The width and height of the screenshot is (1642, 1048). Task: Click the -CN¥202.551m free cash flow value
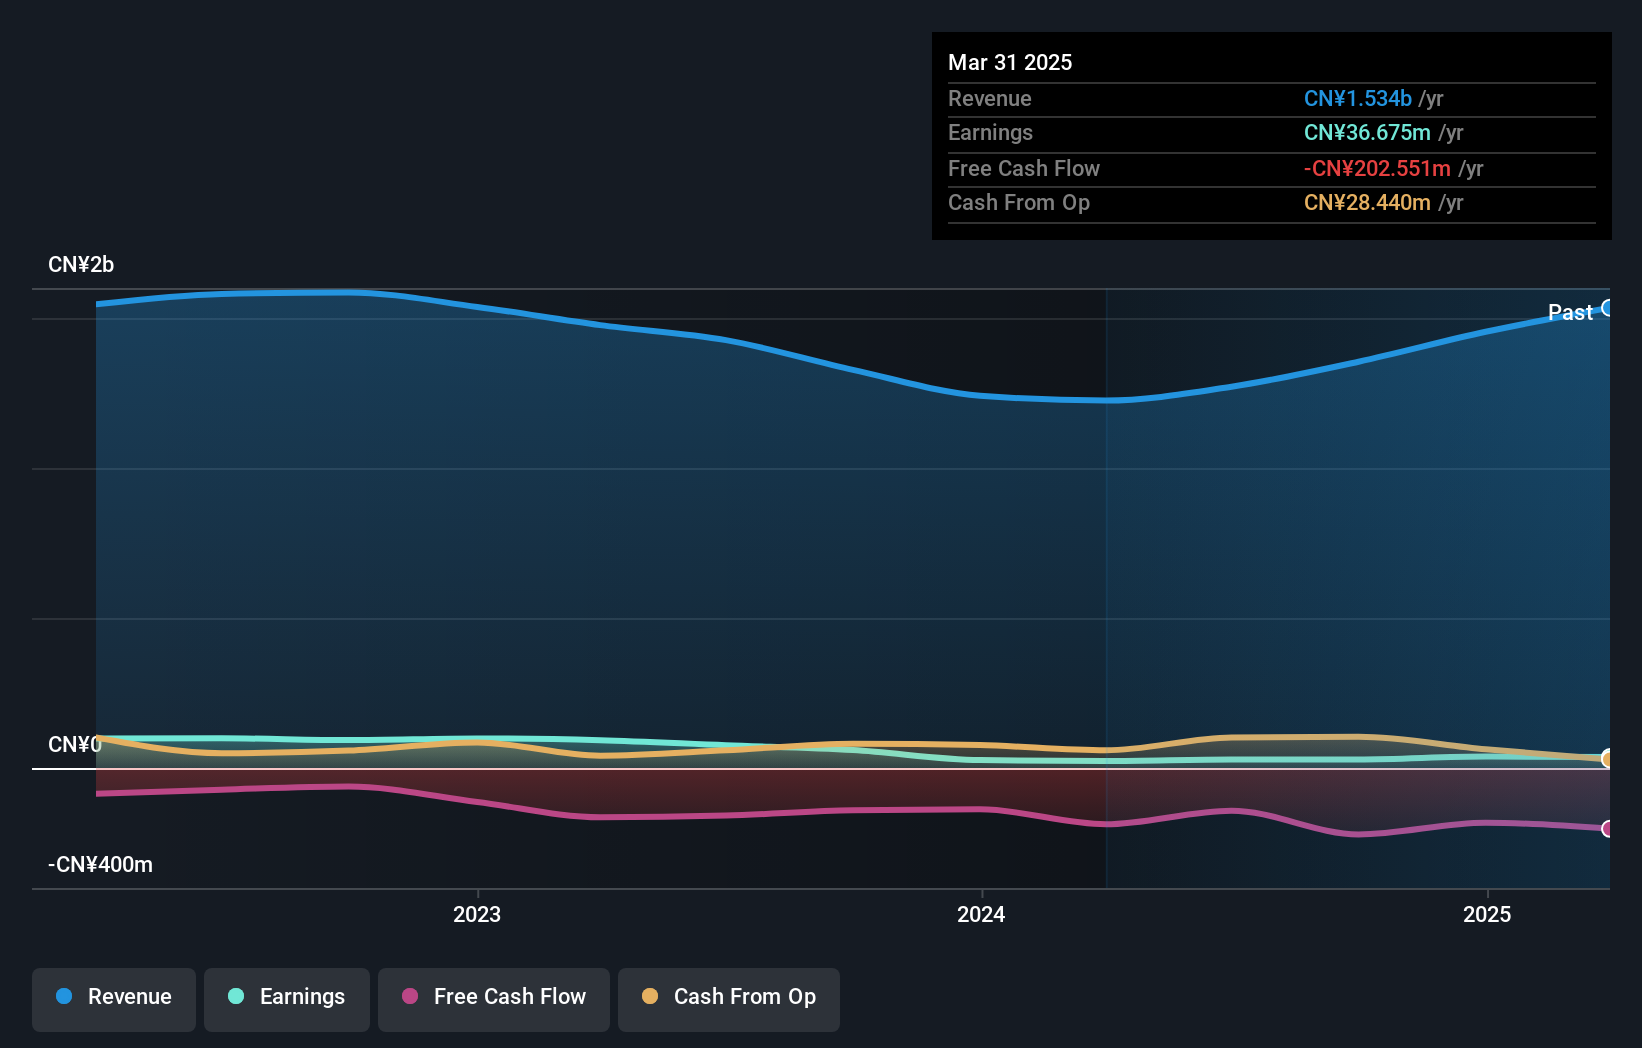point(1377,169)
